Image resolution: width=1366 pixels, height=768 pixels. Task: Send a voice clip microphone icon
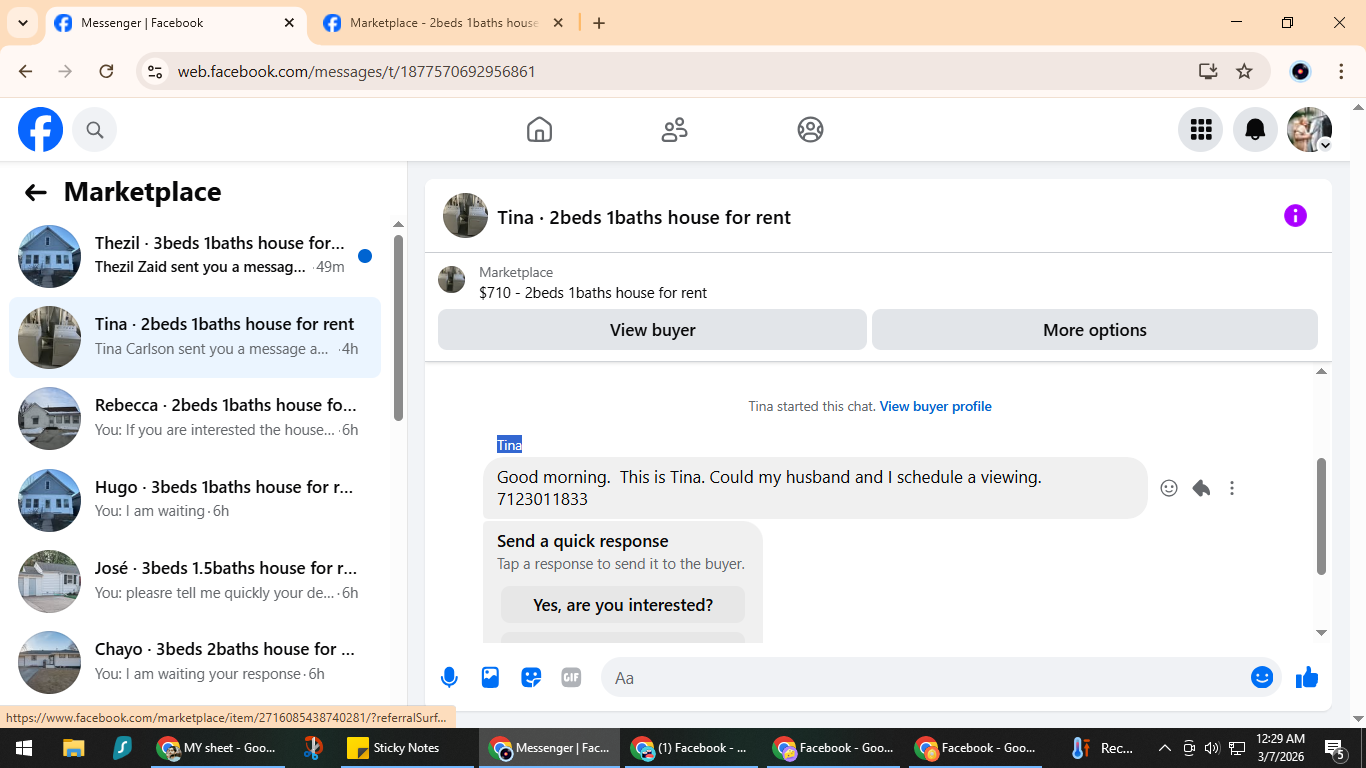click(449, 678)
